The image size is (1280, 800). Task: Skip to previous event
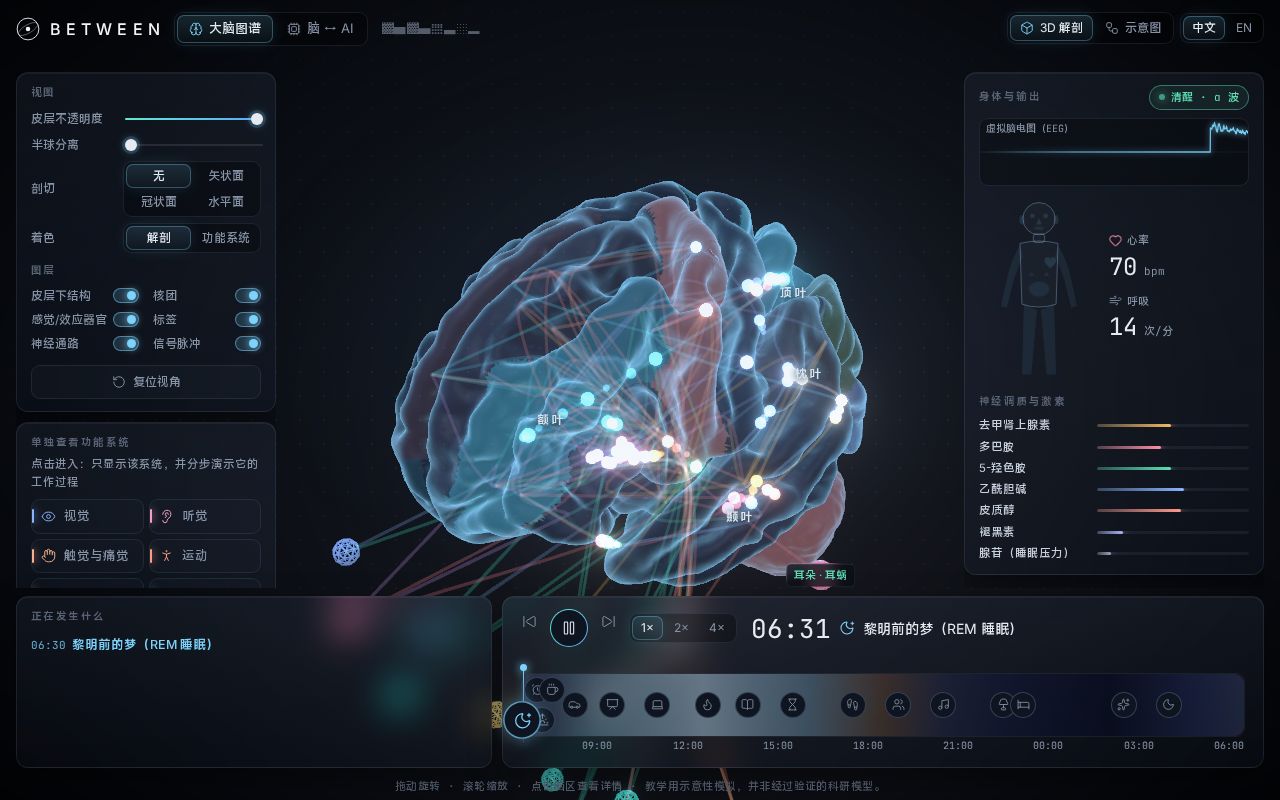[529, 622]
